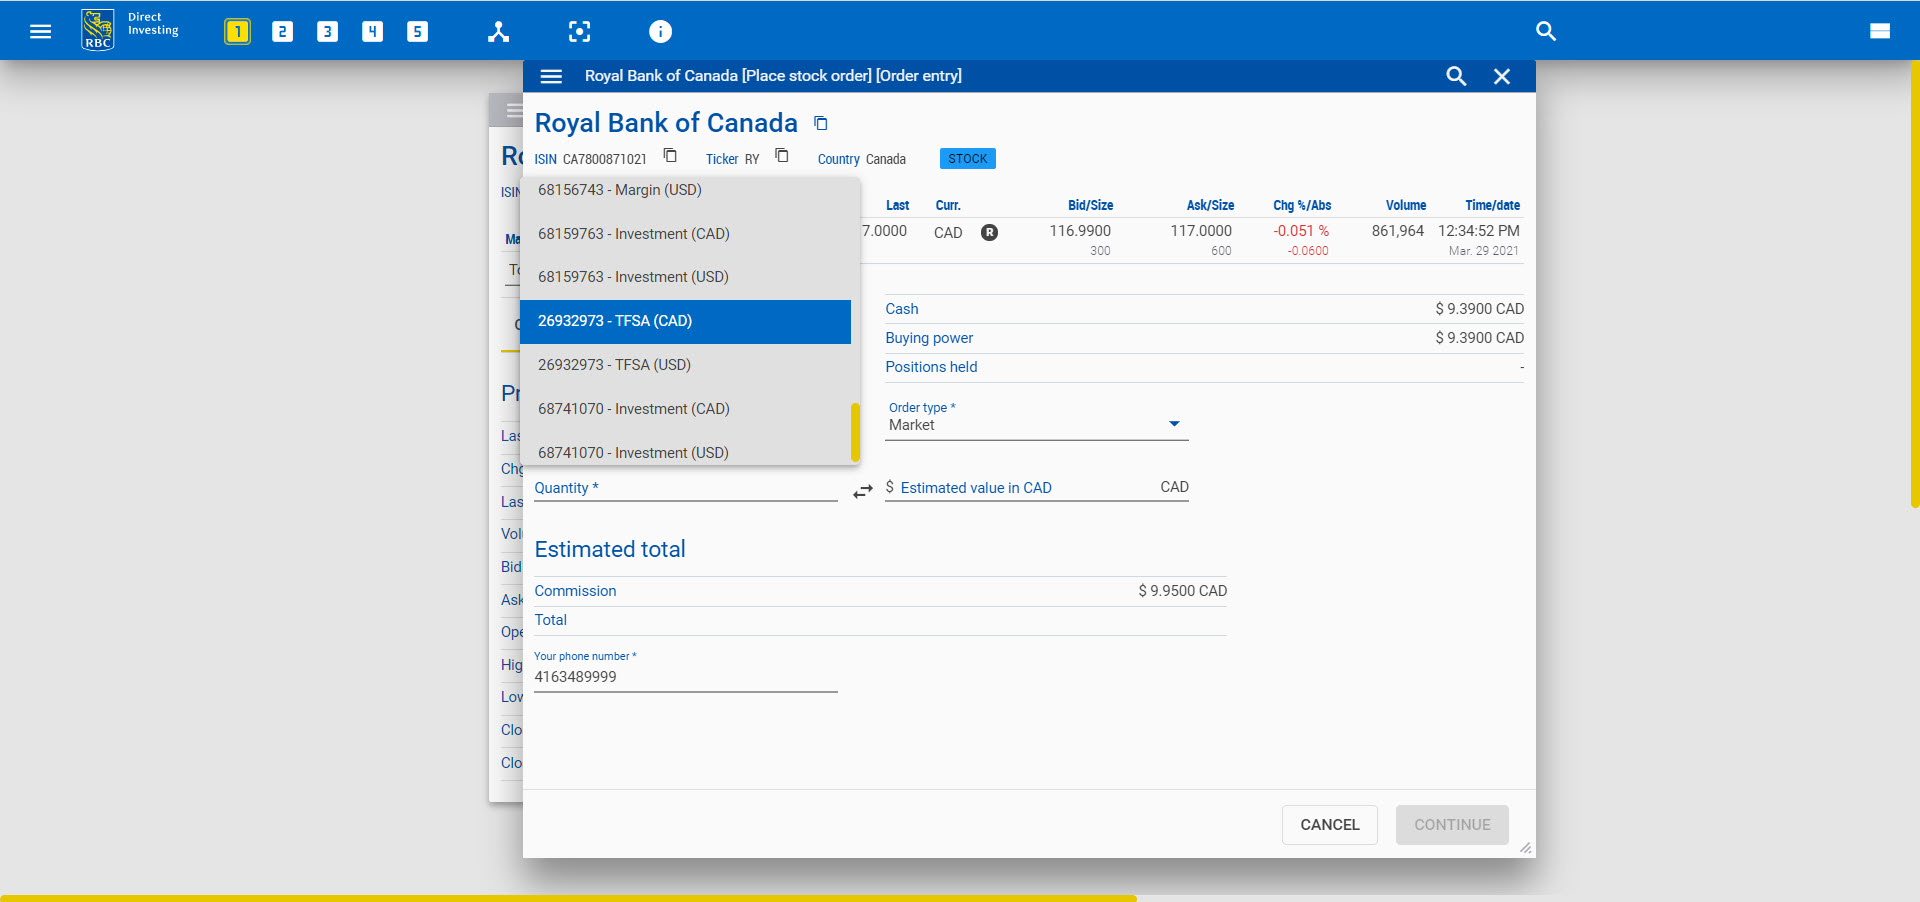Open search in the order entry window

pyautogui.click(x=1456, y=76)
